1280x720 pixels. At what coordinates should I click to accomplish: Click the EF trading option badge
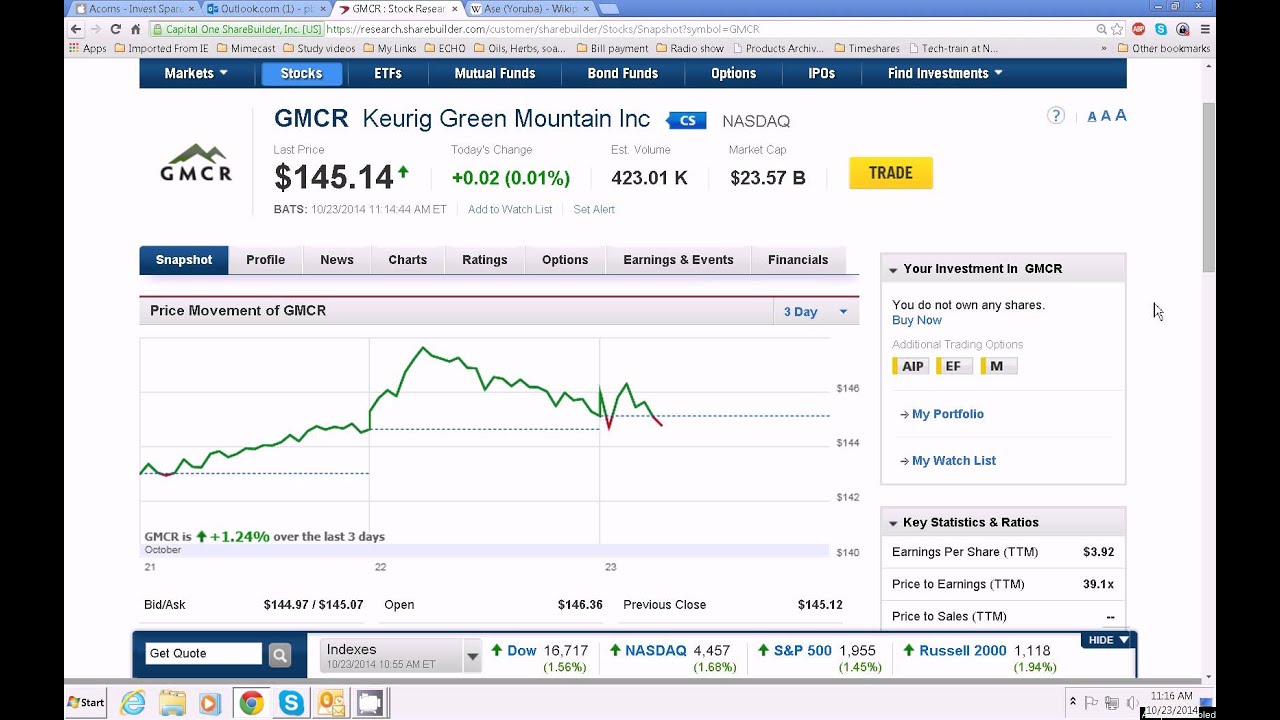(x=954, y=367)
